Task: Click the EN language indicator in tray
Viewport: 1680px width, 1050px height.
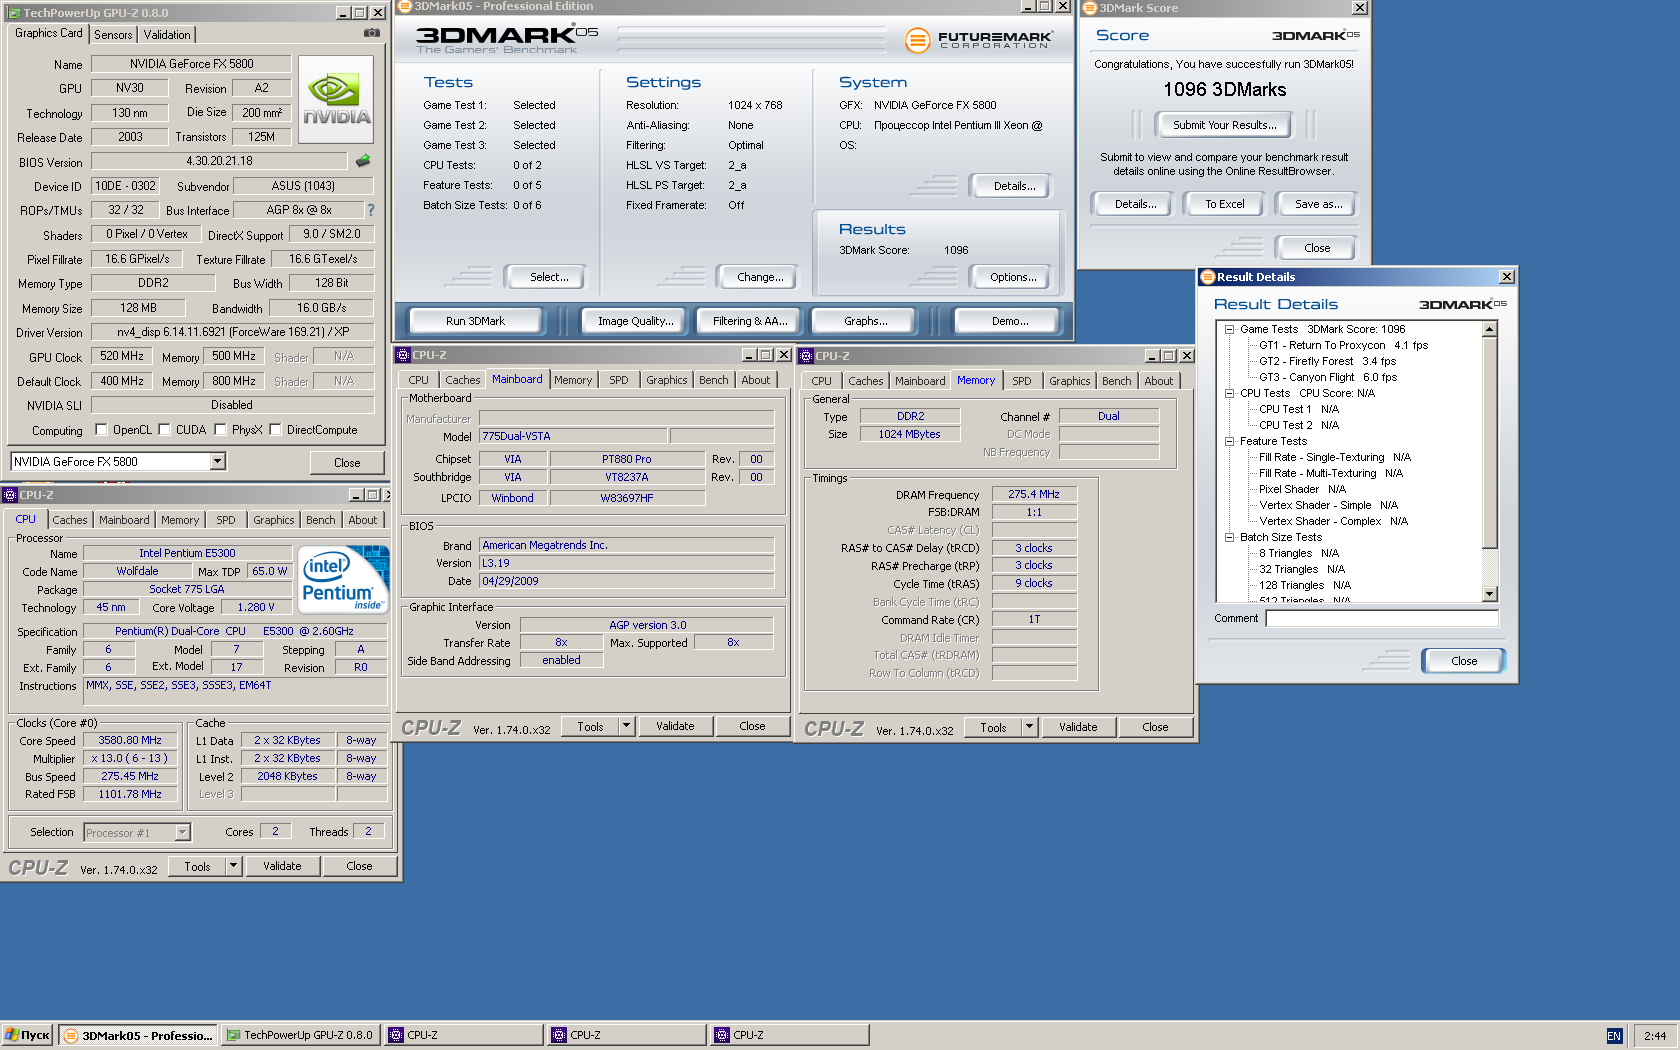Action: [x=1614, y=1036]
